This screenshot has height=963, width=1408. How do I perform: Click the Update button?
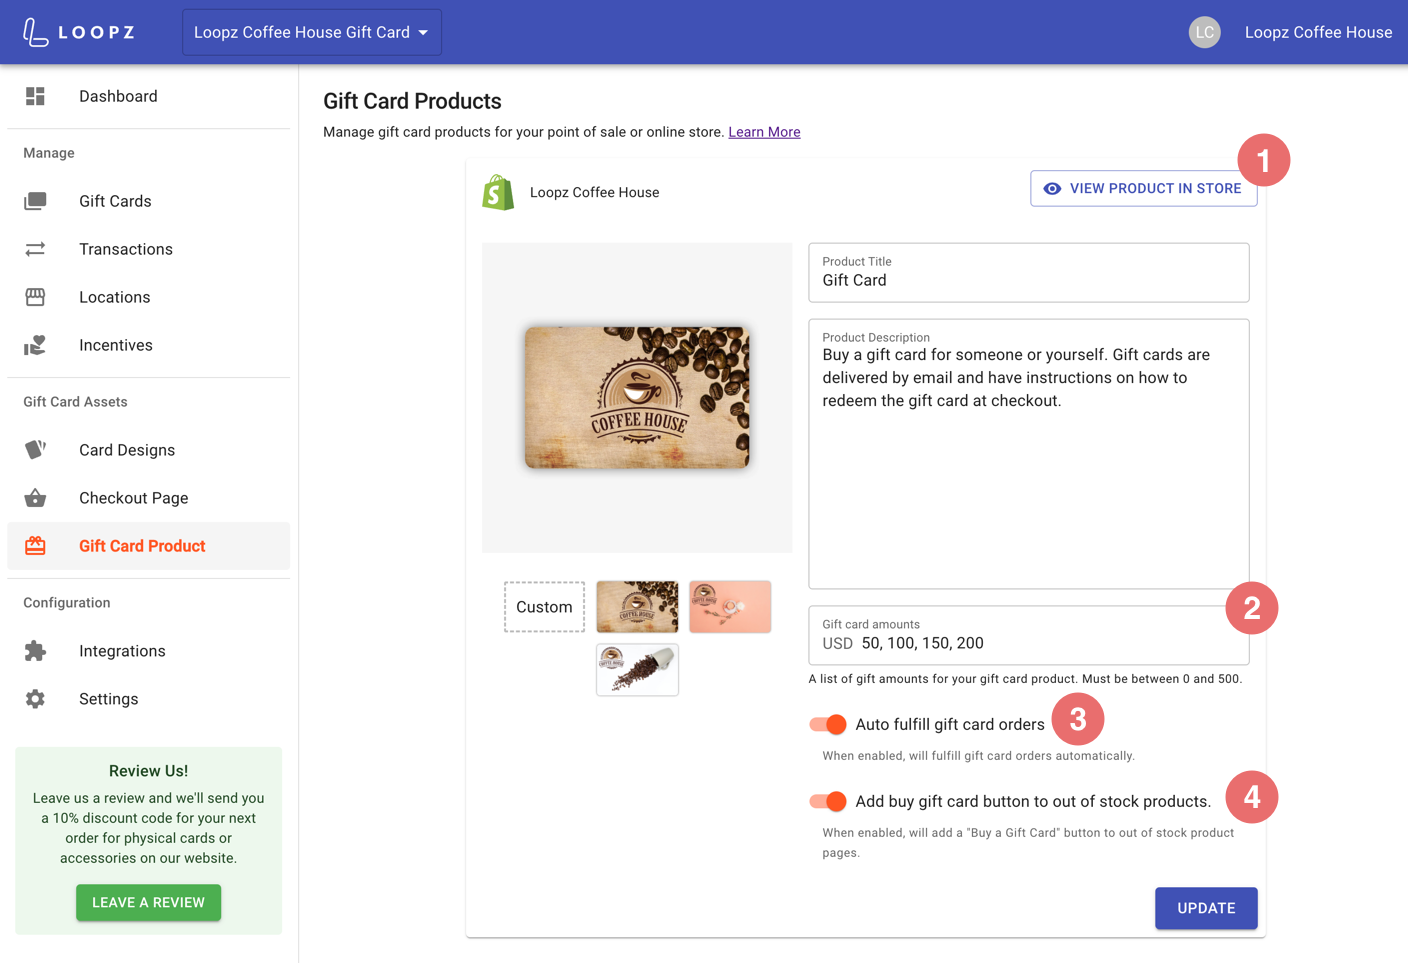1206,908
